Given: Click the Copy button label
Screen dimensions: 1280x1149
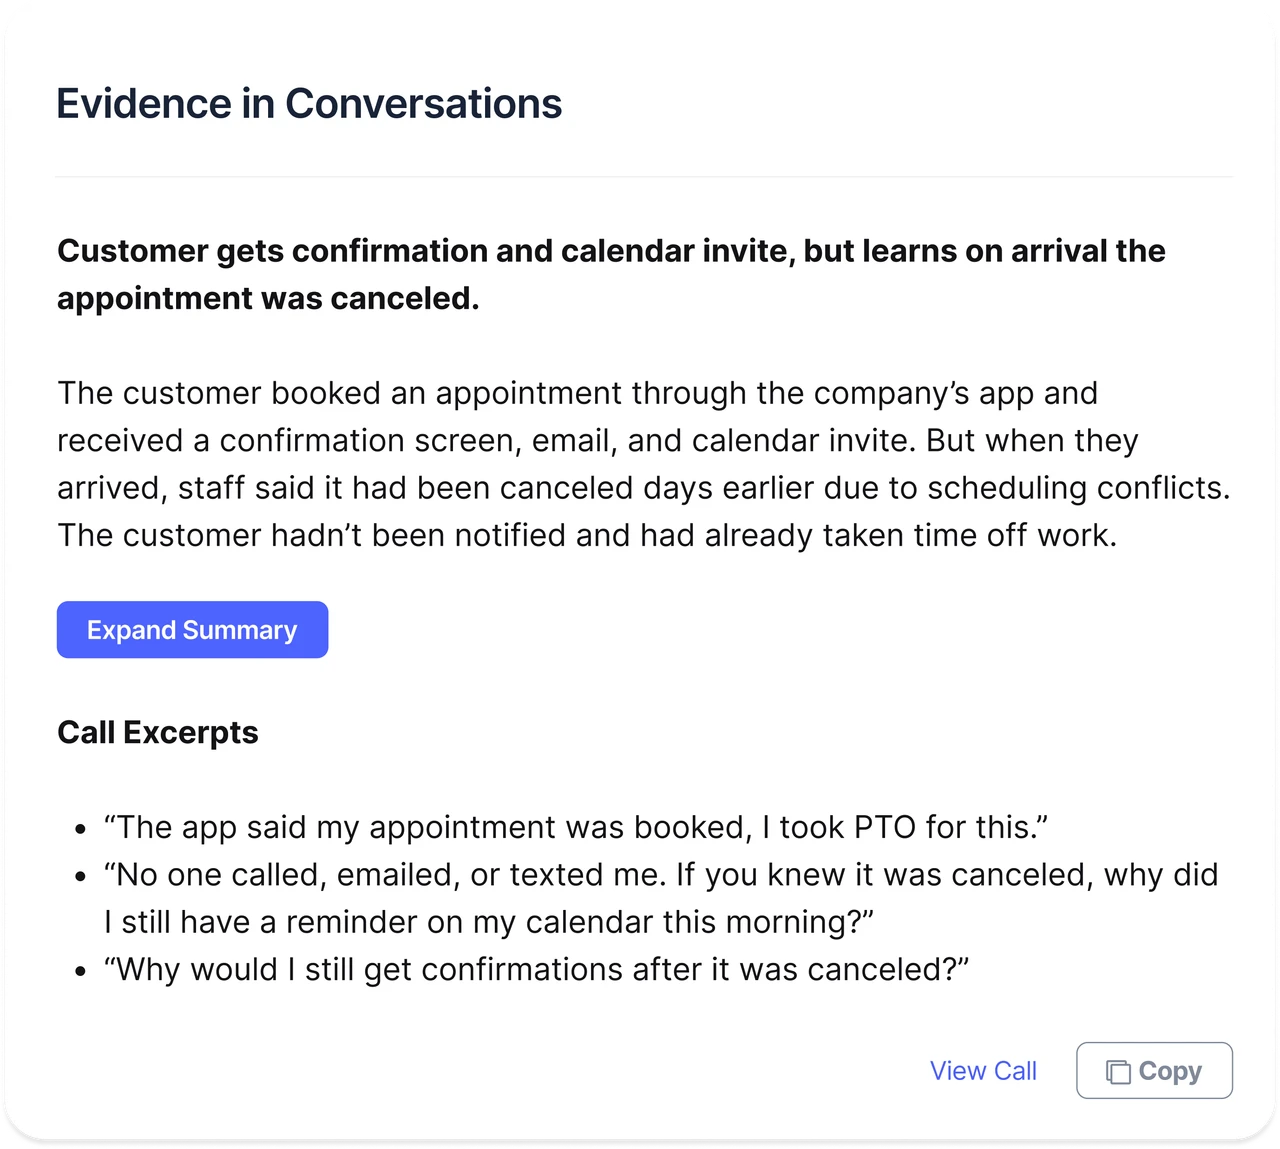Looking at the screenshot, I should click(1170, 1071).
